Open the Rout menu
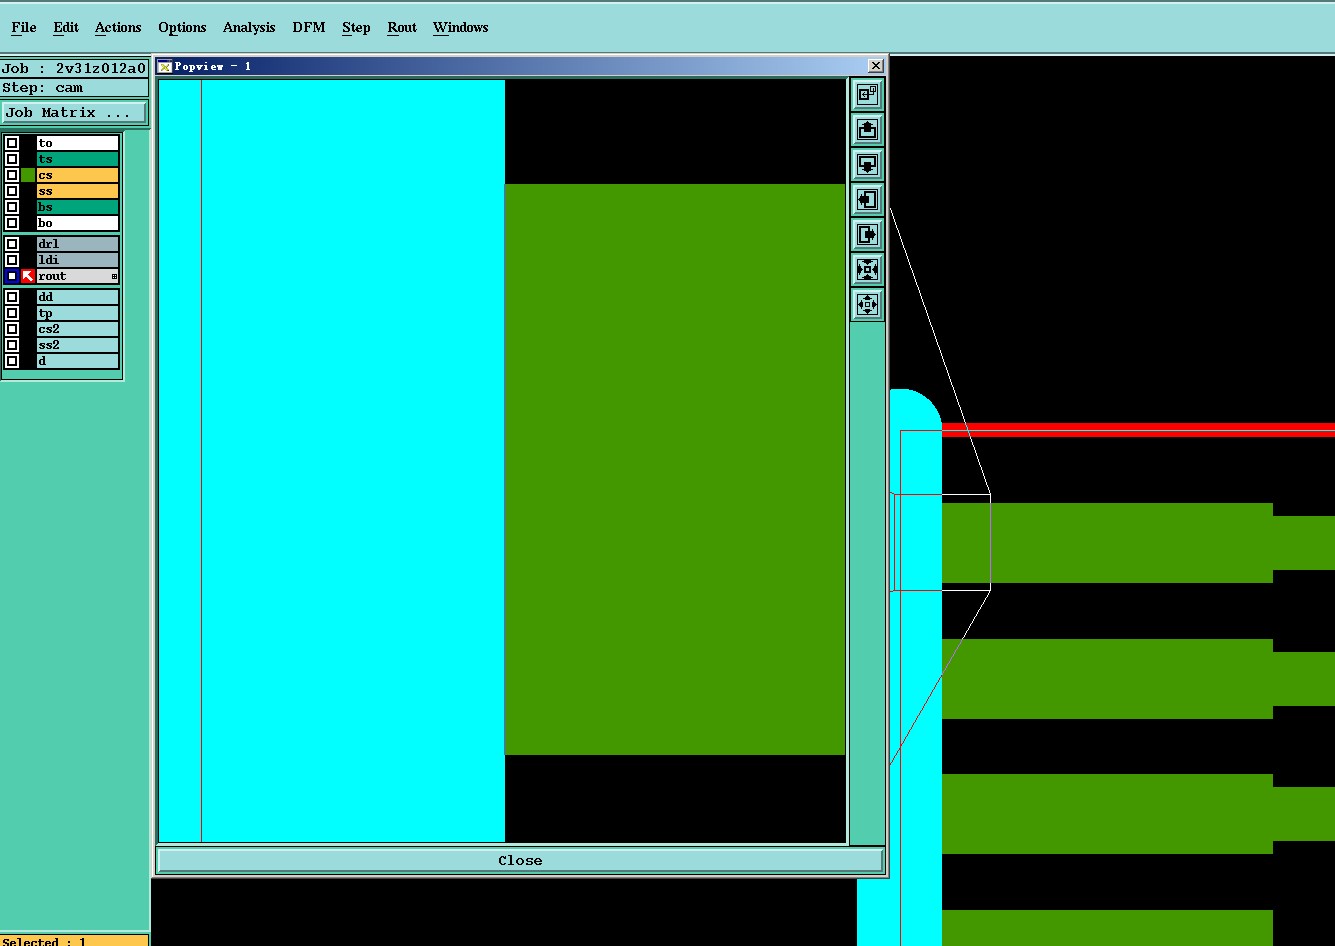 (402, 27)
